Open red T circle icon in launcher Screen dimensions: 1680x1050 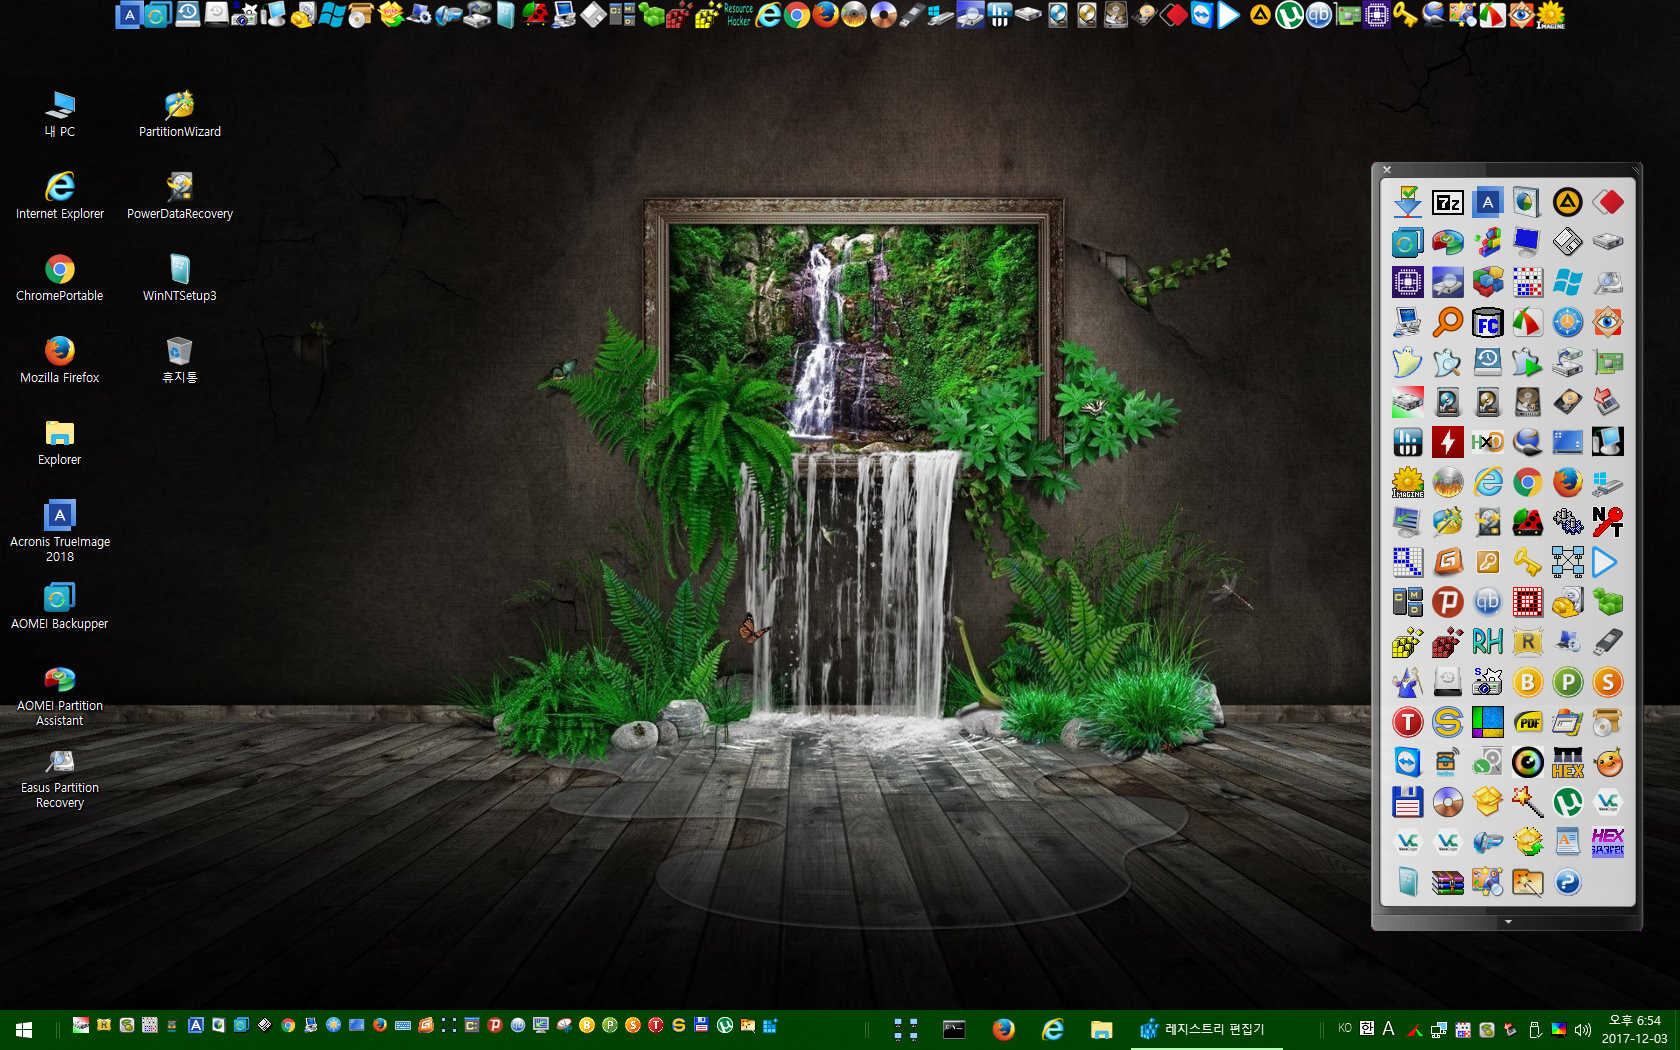1407,722
